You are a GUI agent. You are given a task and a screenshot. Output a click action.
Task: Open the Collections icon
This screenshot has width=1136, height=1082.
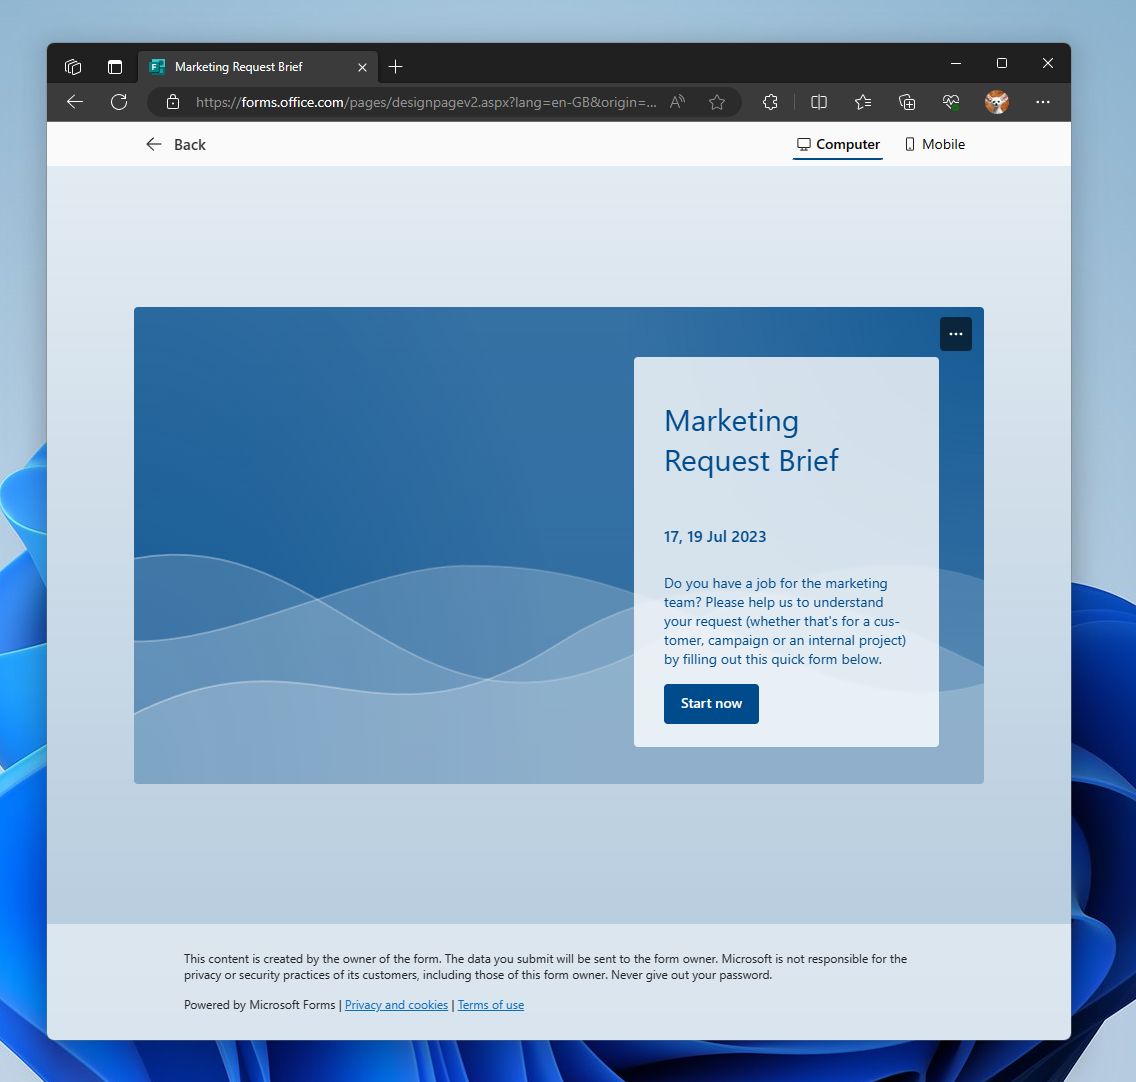[x=906, y=102]
